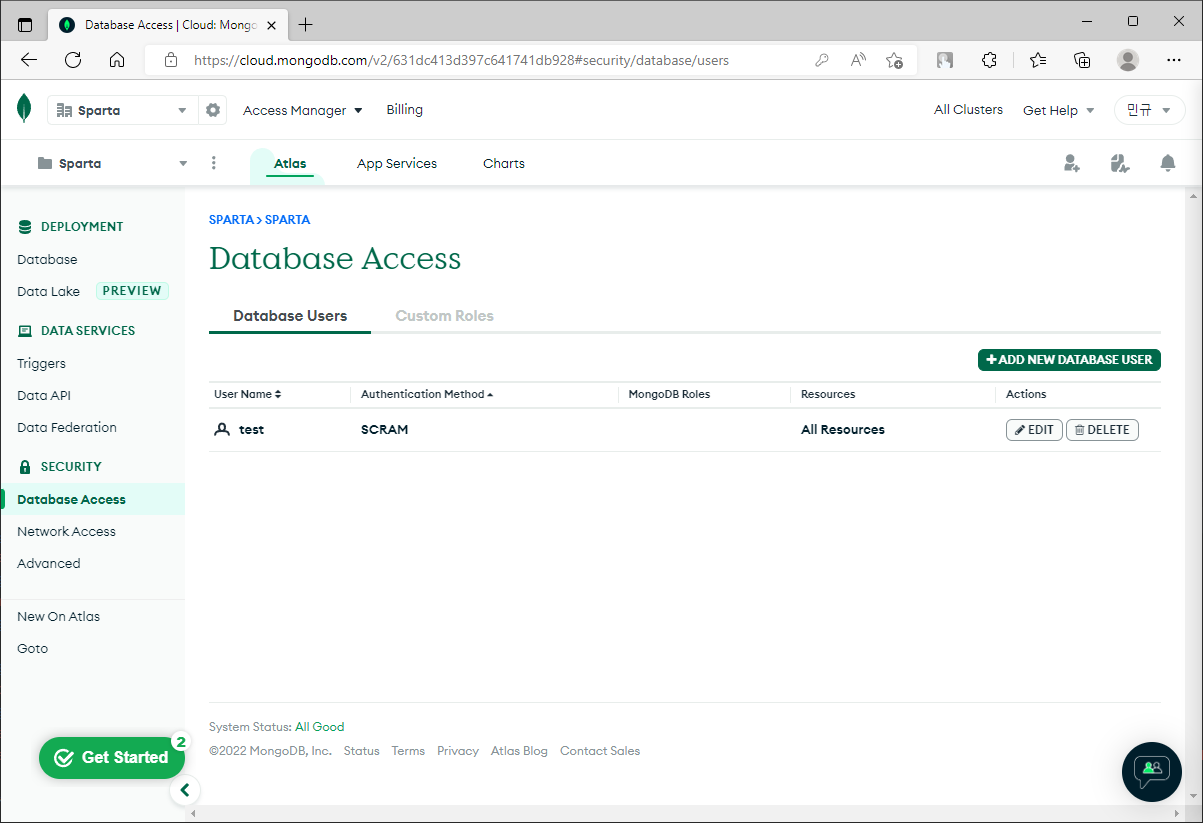Open the alerts bell icon
This screenshot has width=1203, height=823.
point(1168,163)
